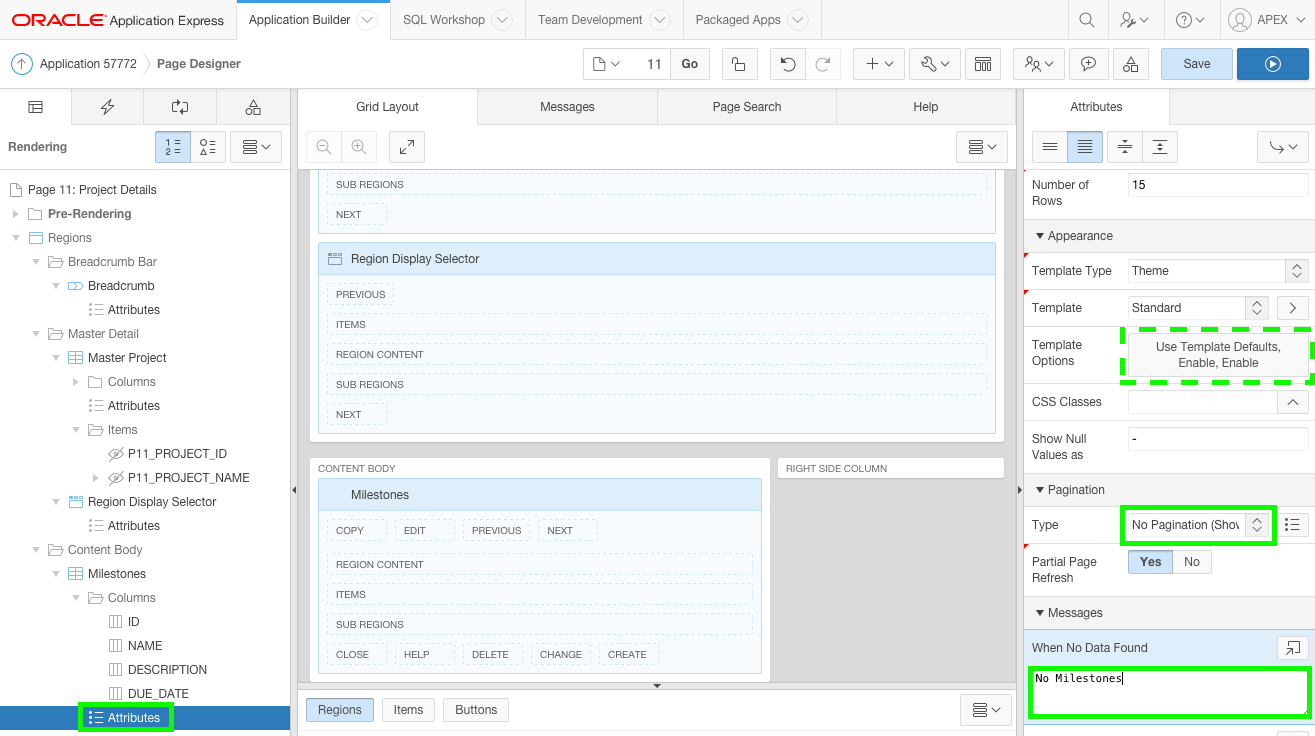The width and height of the screenshot is (1315, 736).
Task: Undo the last change
Action: pyautogui.click(x=787, y=62)
